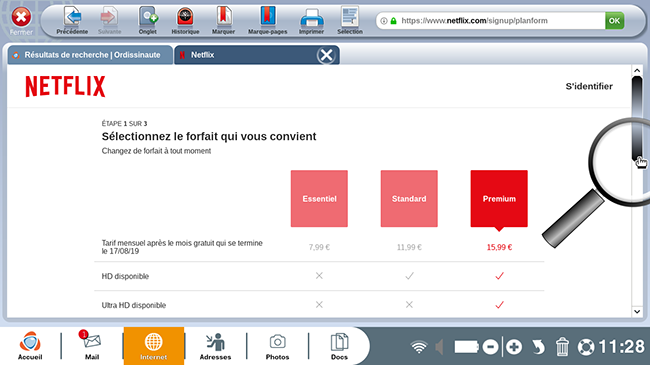Click the Premium HD disponible checkmark
650x365 pixels.
tap(500, 276)
